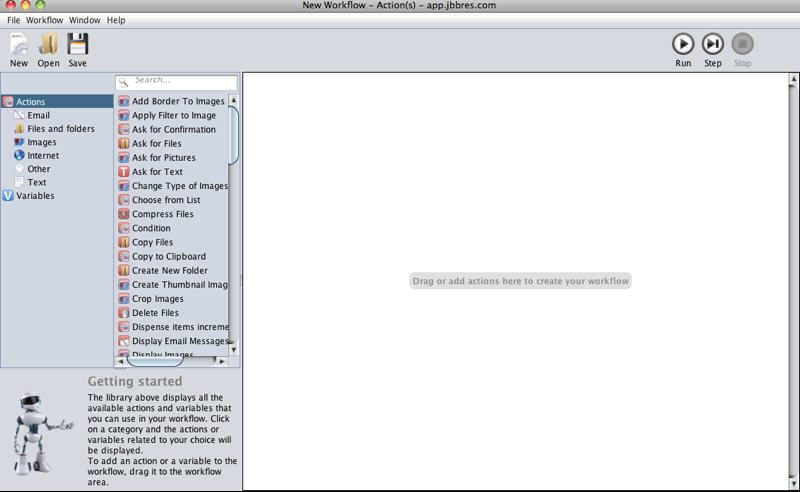Click the Search field in the library
The height and width of the screenshot is (492, 800).
tap(177, 82)
